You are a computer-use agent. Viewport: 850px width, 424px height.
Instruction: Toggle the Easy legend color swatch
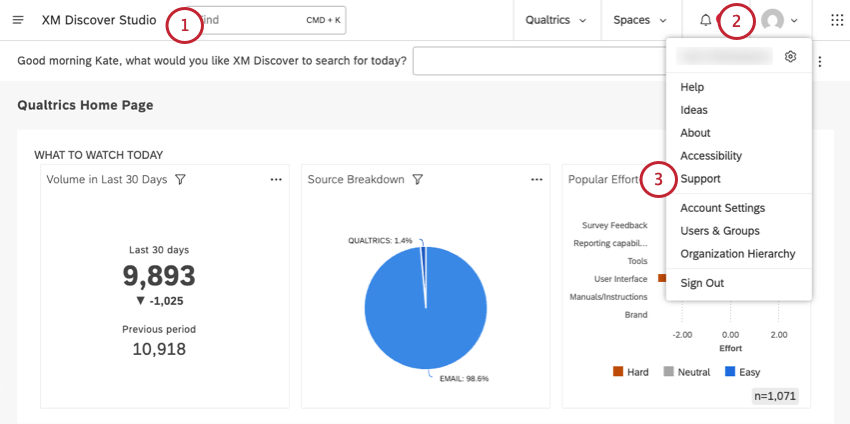pos(729,372)
